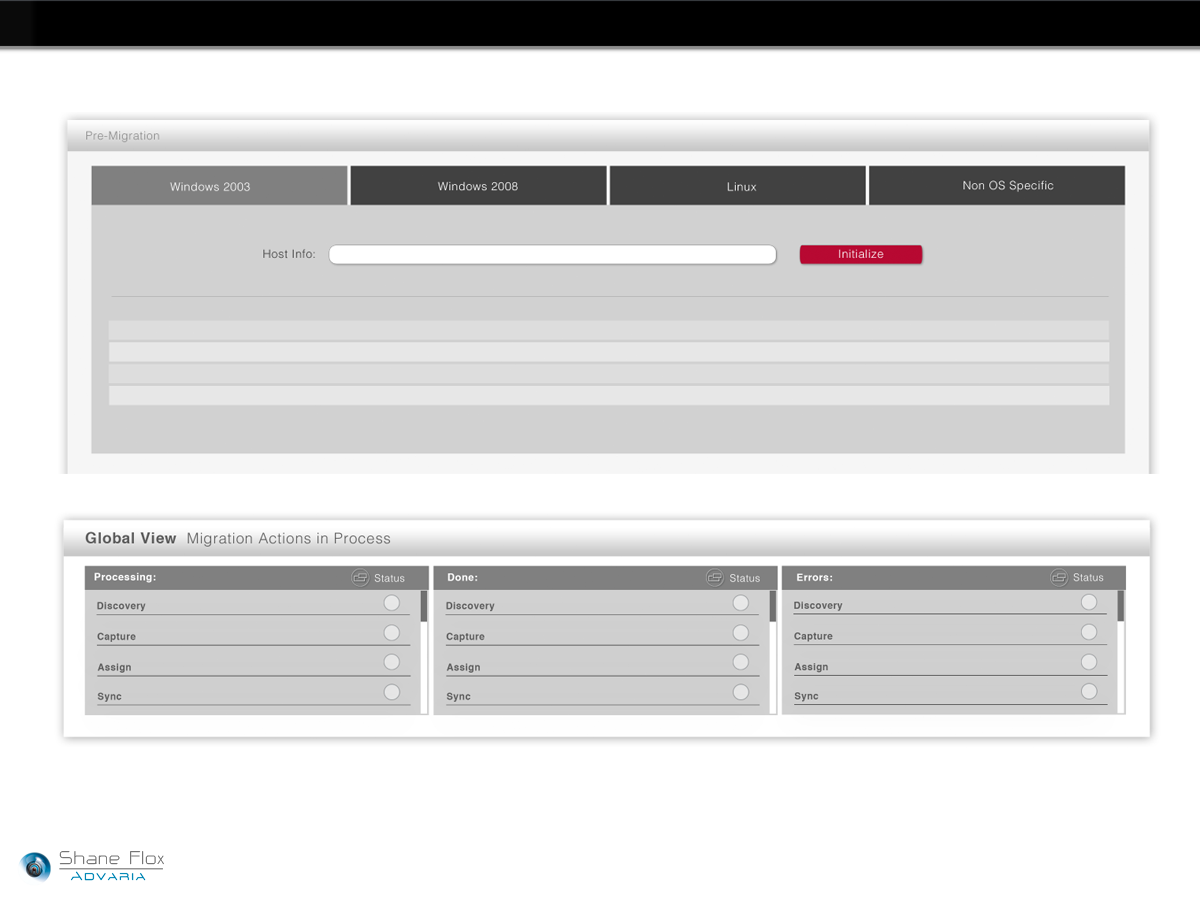Screen dimensions: 1200x900
Task: Click the Errors: column header
Action: click(x=814, y=577)
